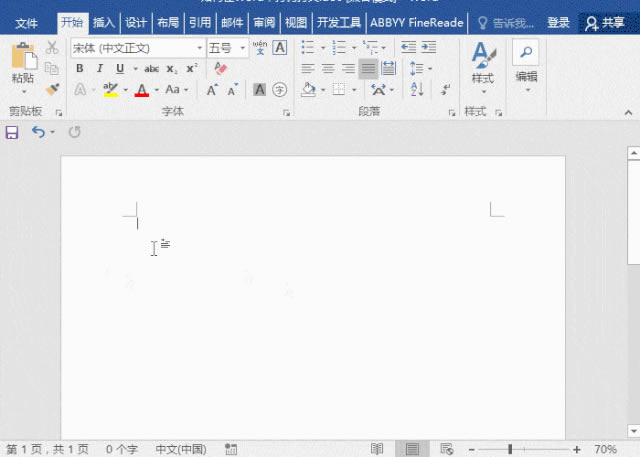Switch to Read Mode view

[x=377, y=449]
